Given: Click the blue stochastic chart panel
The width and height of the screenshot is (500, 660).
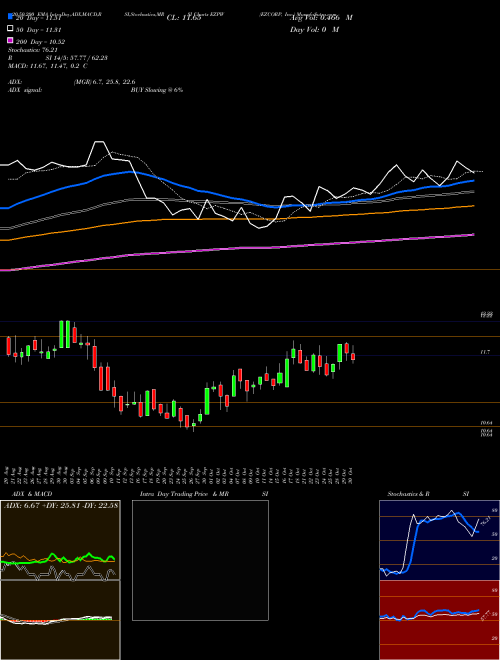Looking at the screenshot, I should 439,540.
